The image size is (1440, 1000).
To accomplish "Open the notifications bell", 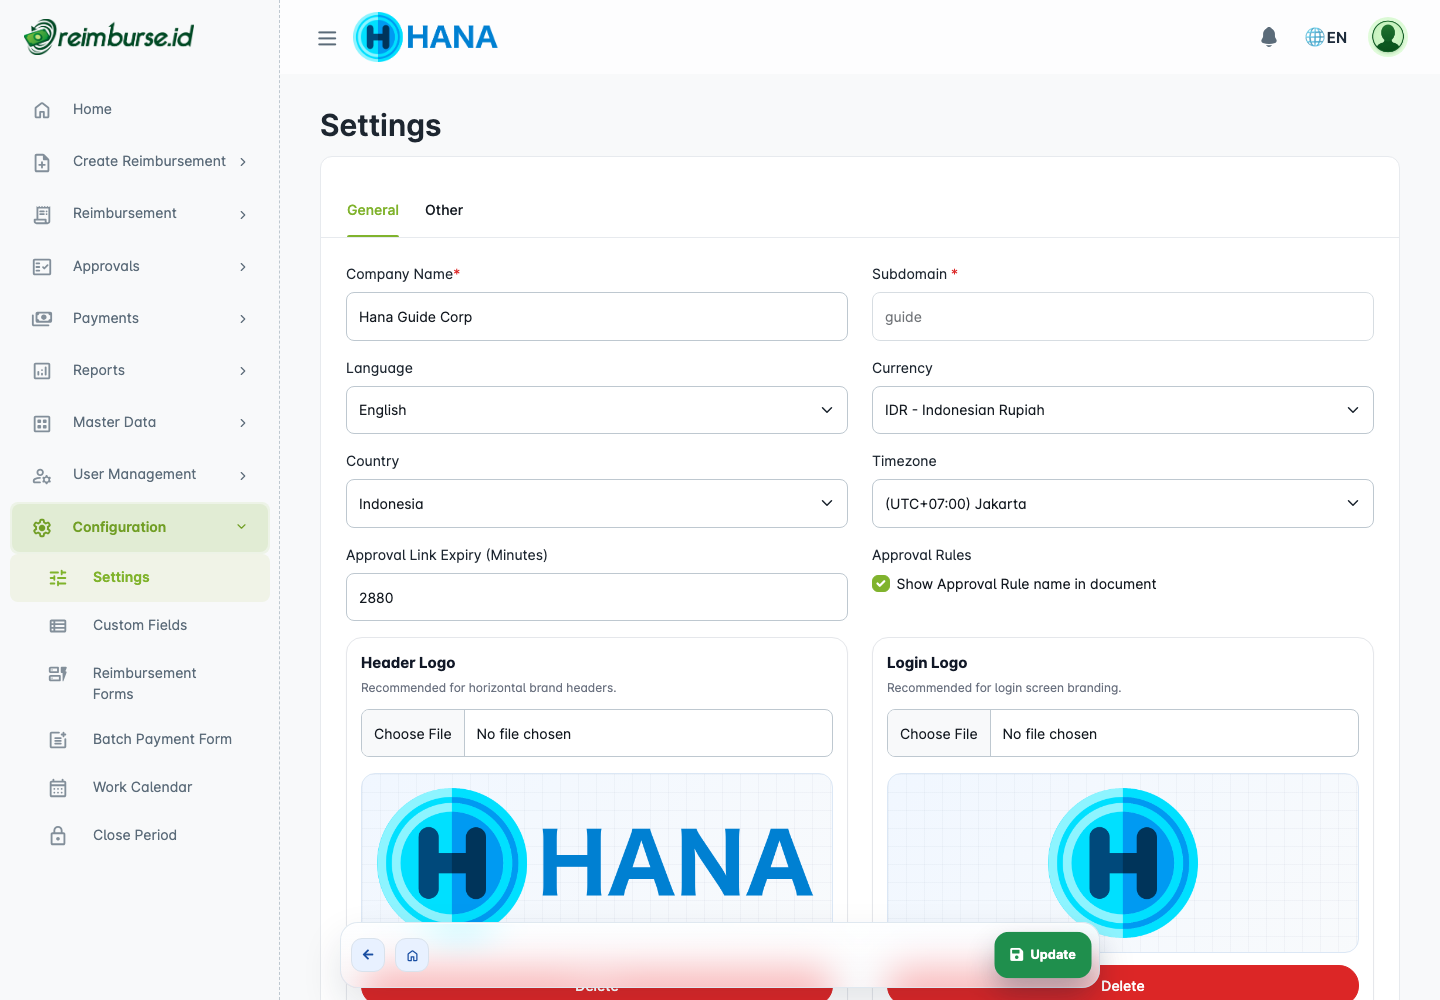I will click(1269, 37).
